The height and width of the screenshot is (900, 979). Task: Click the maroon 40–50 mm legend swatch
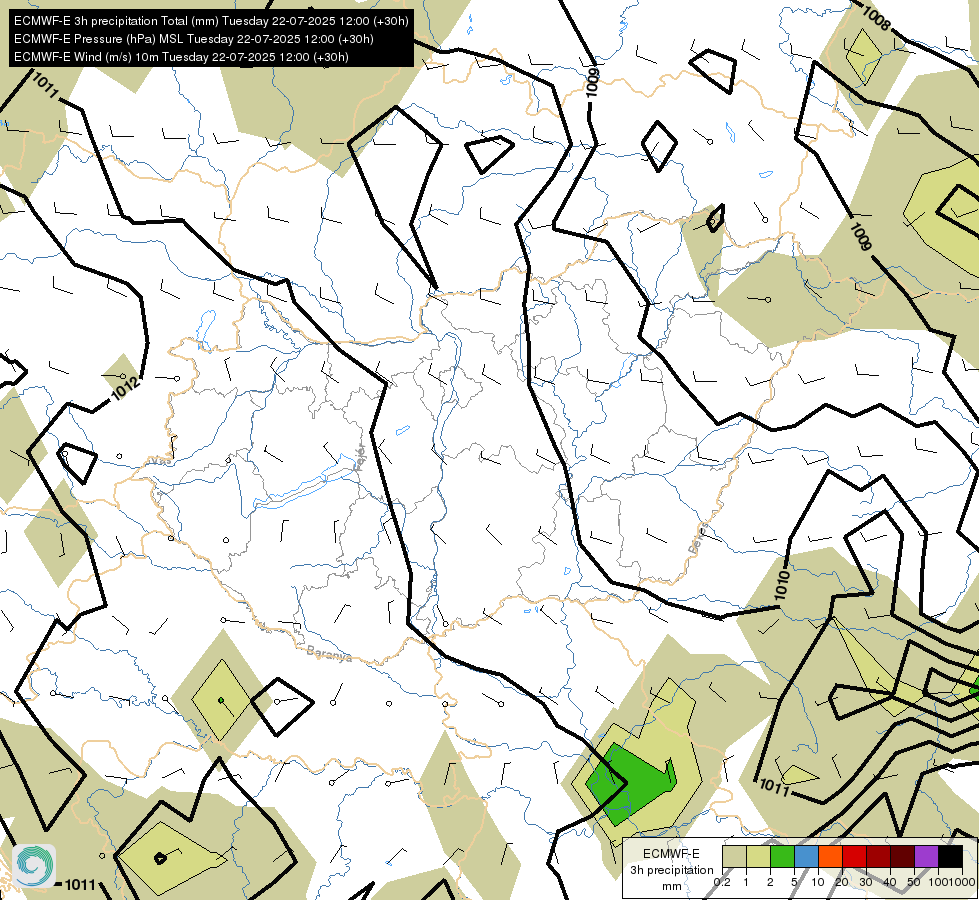[x=902, y=856]
